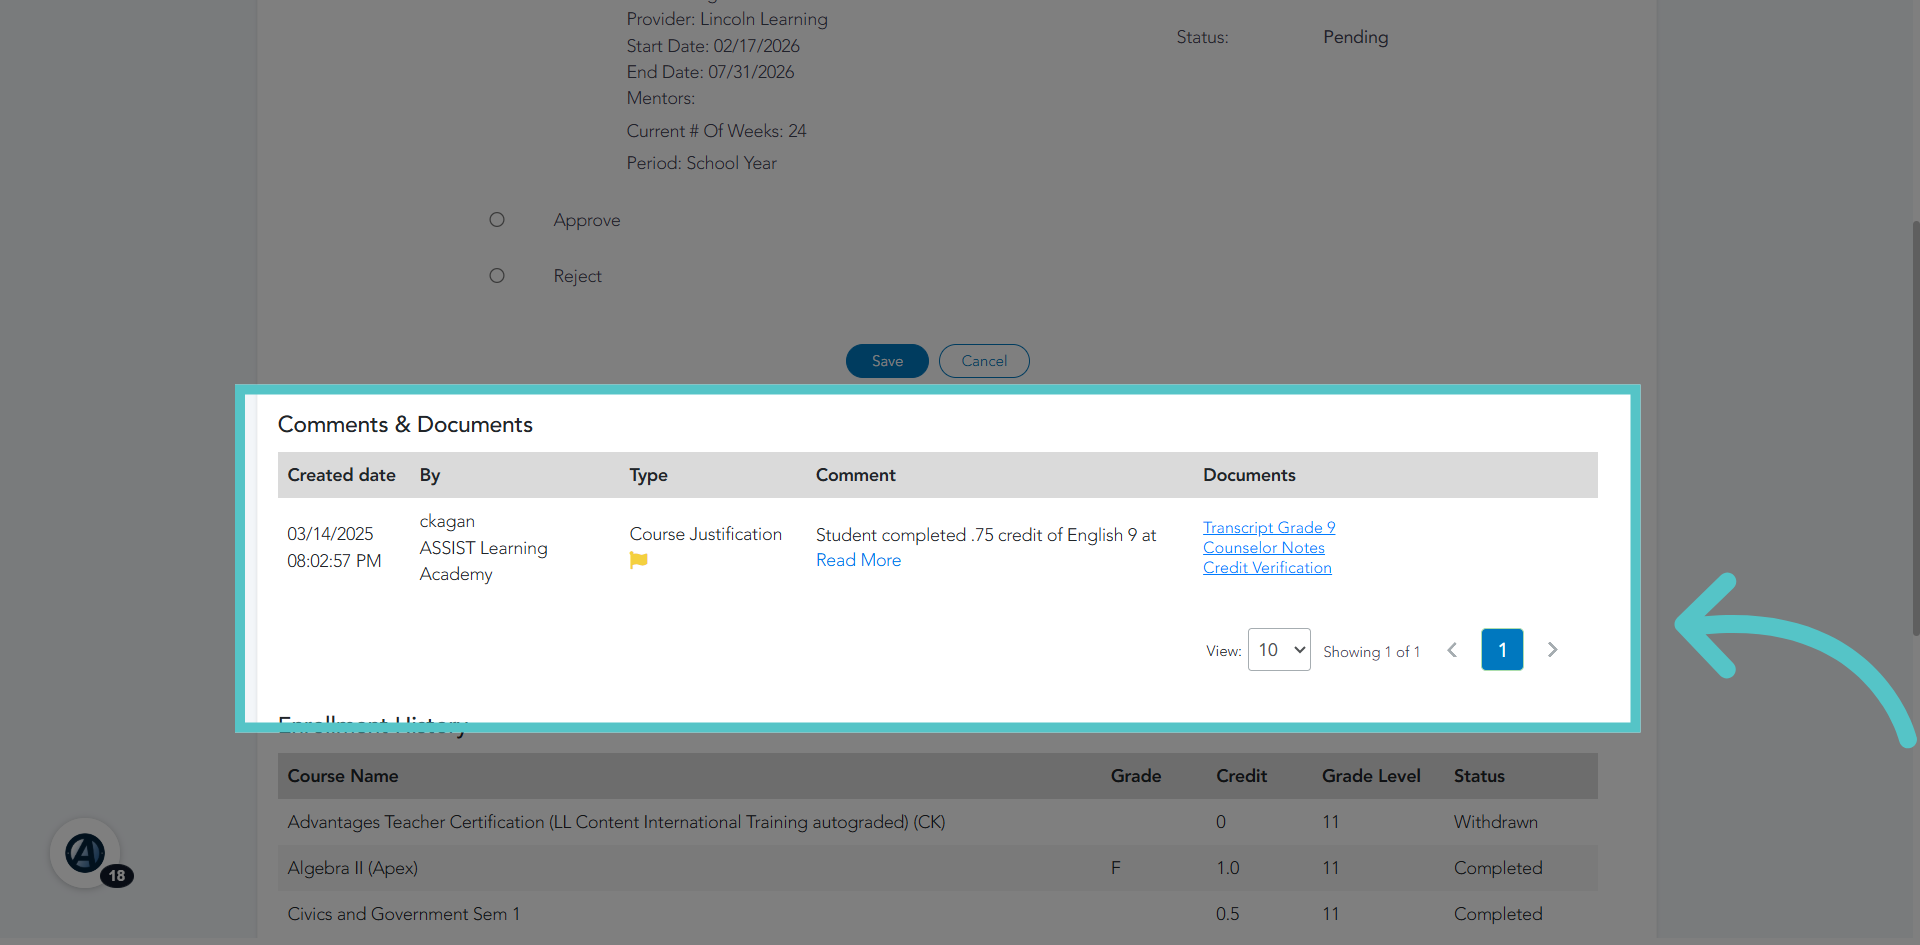Click the Type column header
The image size is (1920, 945).
click(x=648, y=475)
